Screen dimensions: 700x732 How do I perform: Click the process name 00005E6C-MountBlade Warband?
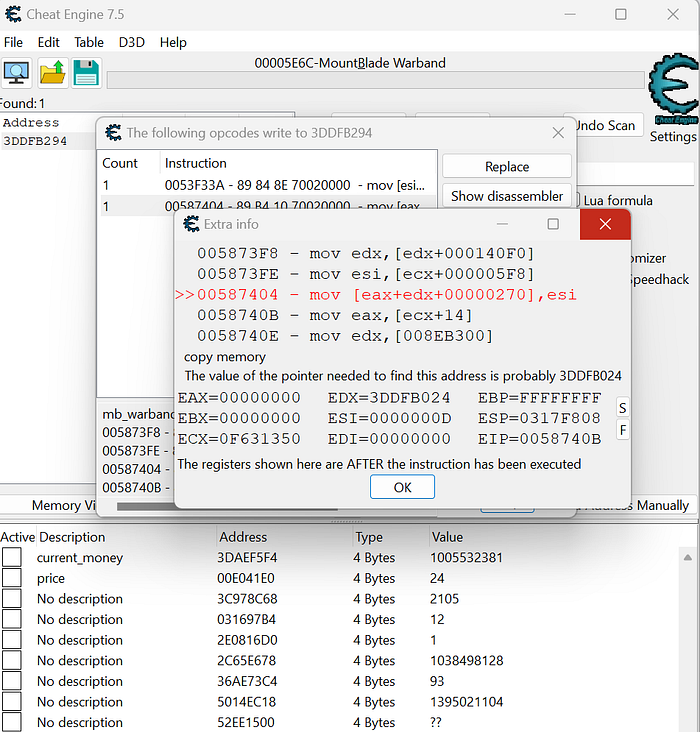tap(350, 63)
